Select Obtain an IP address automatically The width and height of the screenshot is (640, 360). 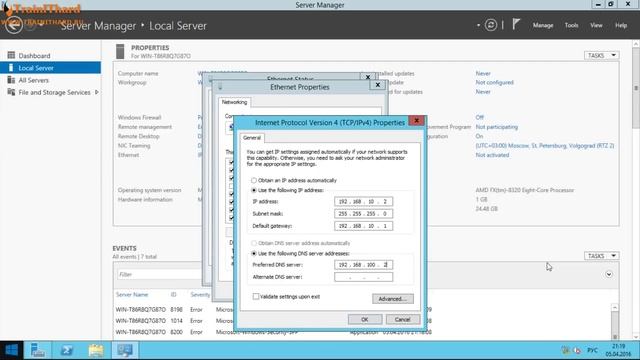pos(254,180)
